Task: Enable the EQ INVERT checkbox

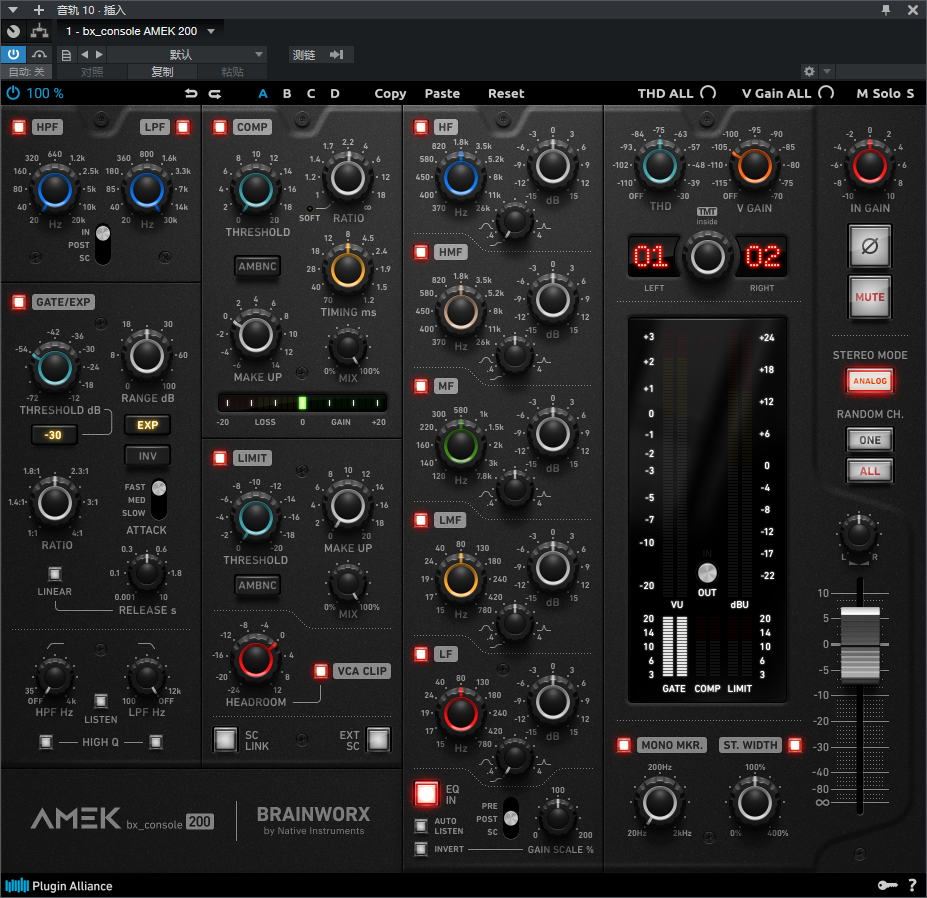Action: pos(420,849)
